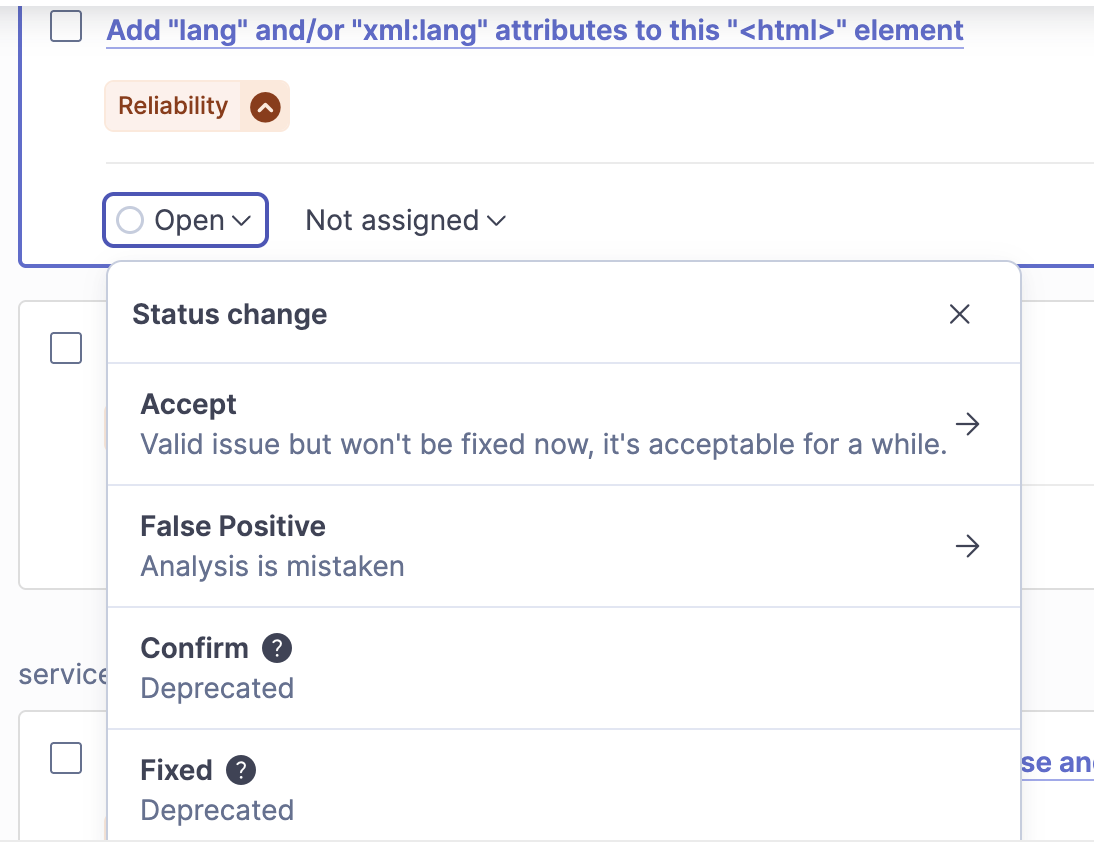The height and width of the screenshot is (866, 1094).
Task: Click the status circle icon inside the Open button
Action: pyautogui.click(x=131, y=220)
